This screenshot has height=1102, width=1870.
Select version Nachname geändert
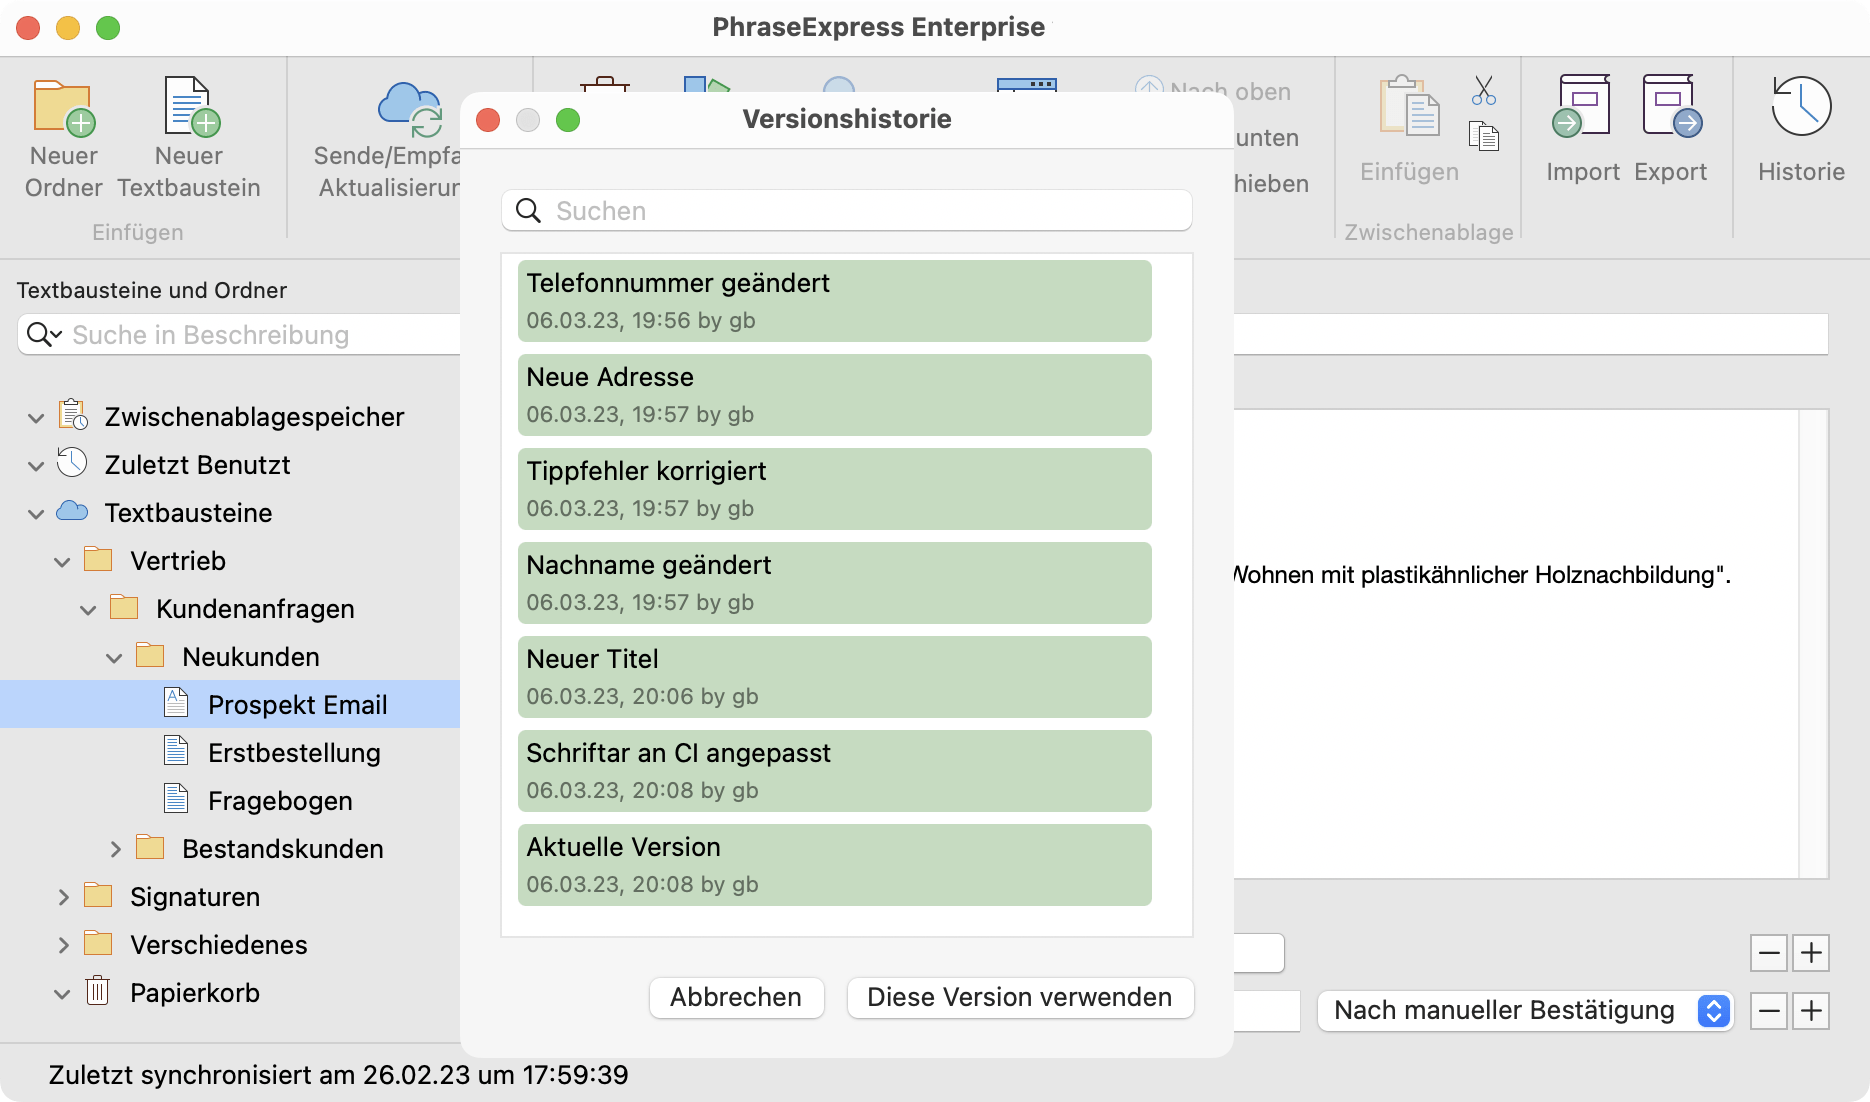pyautogui.click(x=835, y=583)
